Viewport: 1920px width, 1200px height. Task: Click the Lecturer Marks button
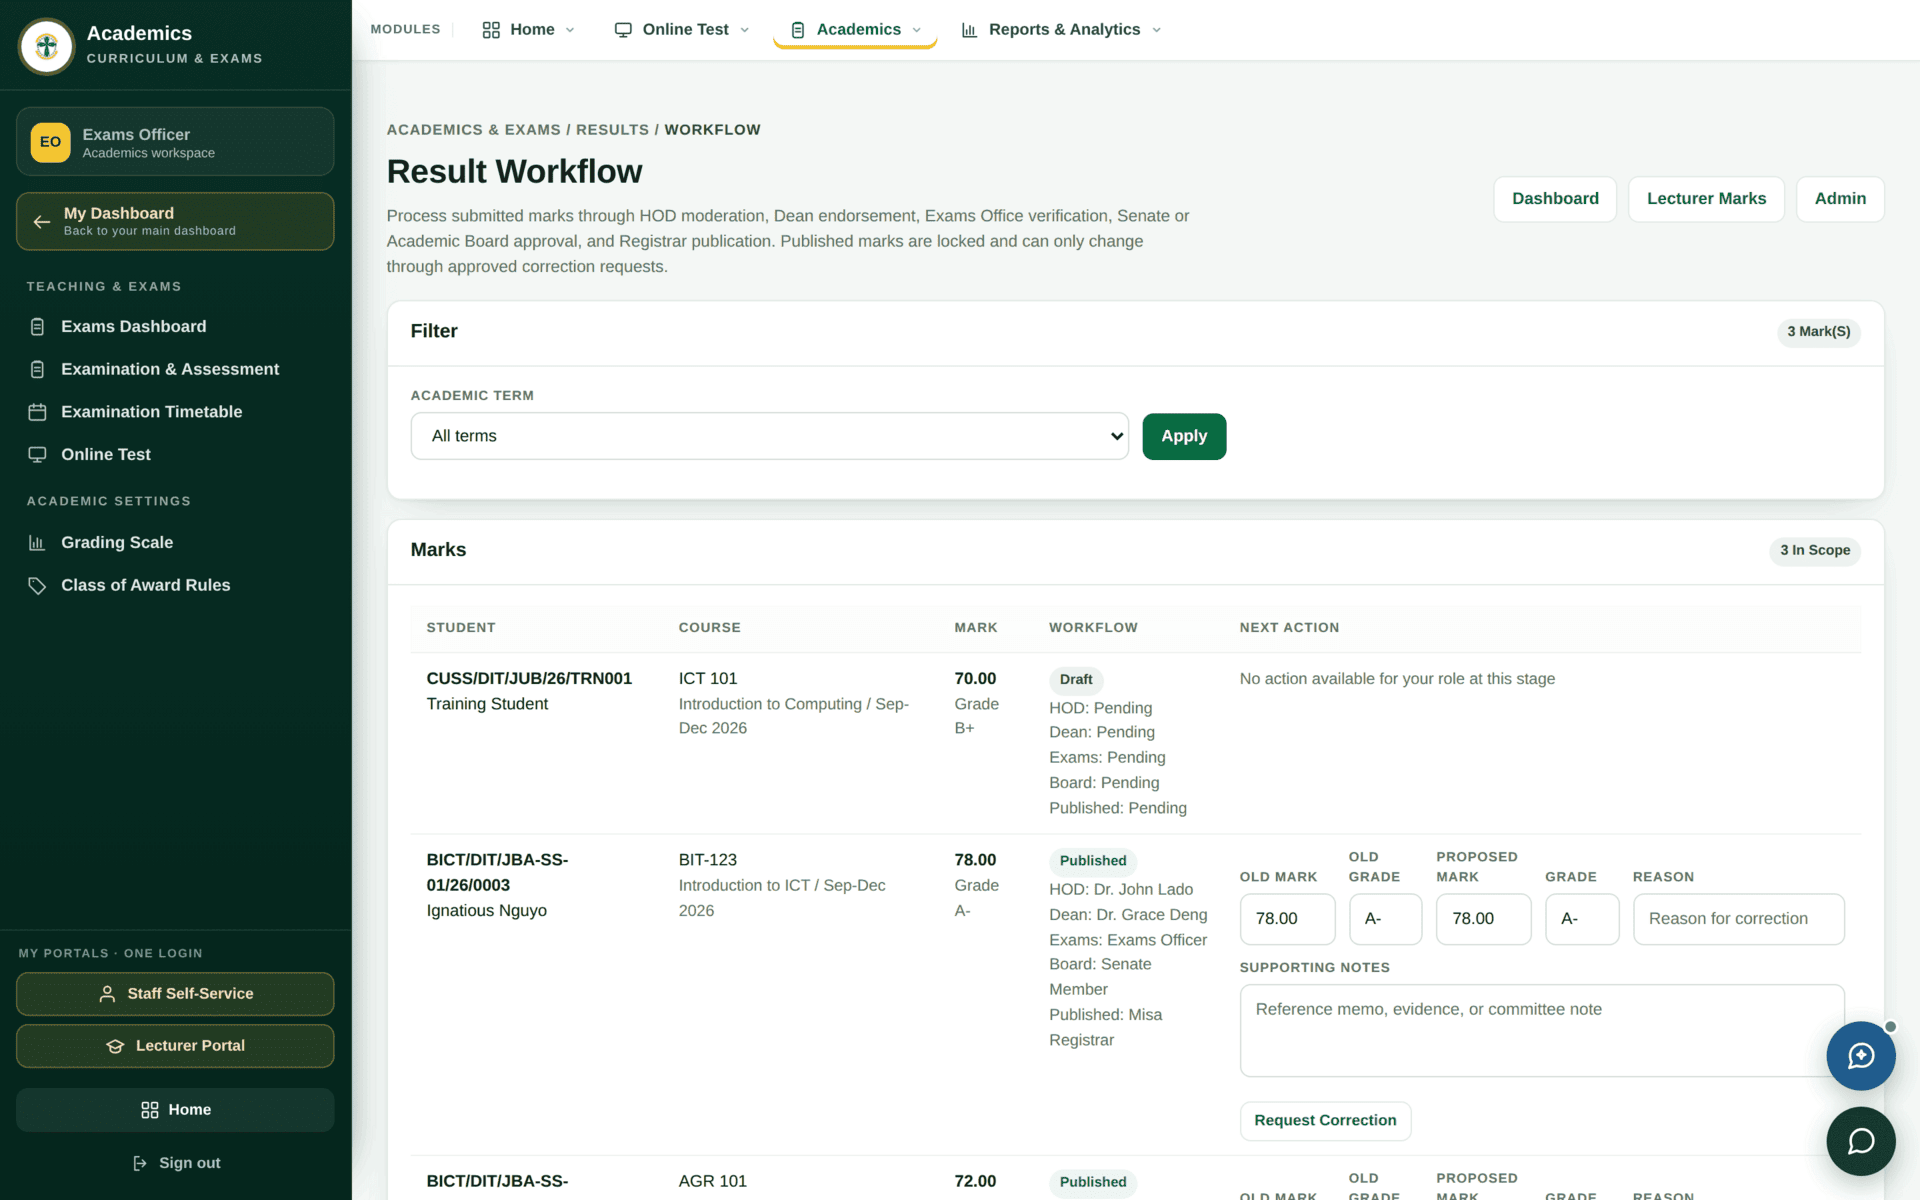click(1706, 199)
